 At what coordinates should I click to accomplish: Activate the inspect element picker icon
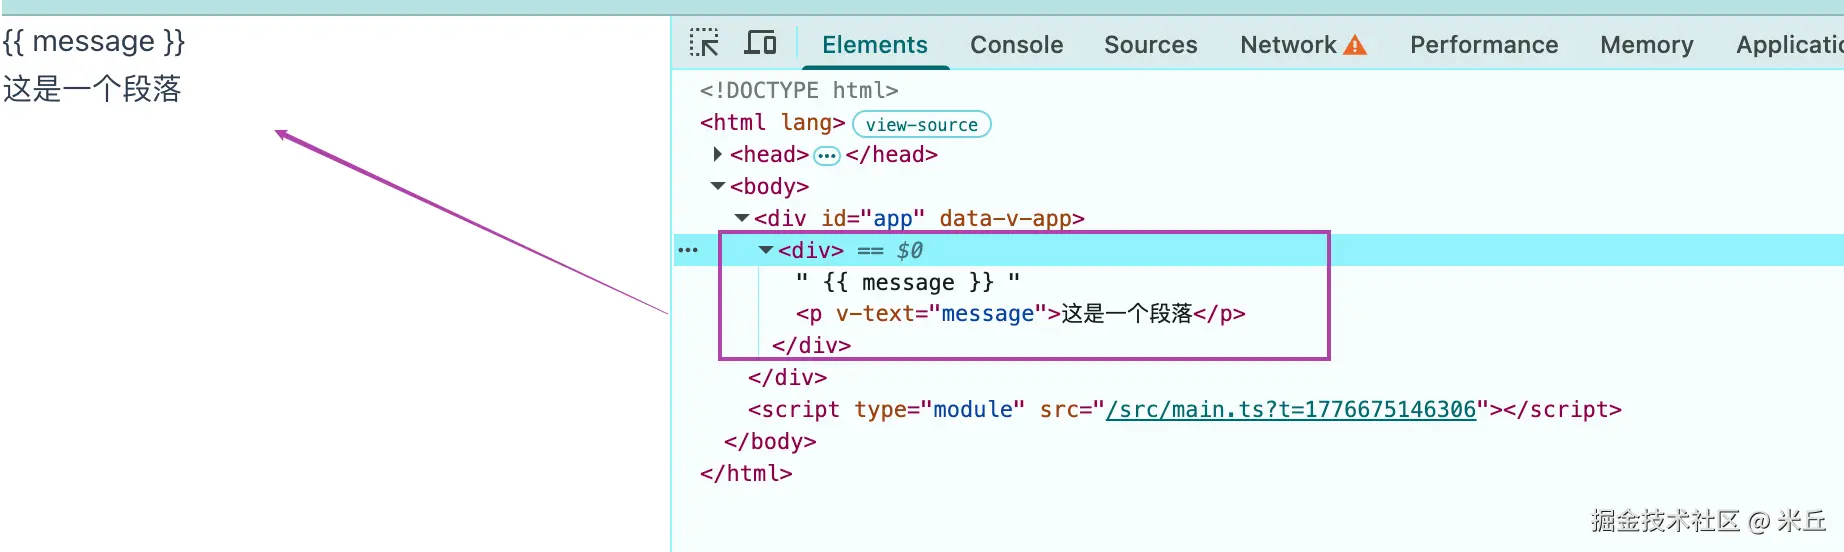pyautogui.click(x=704, y=43)
